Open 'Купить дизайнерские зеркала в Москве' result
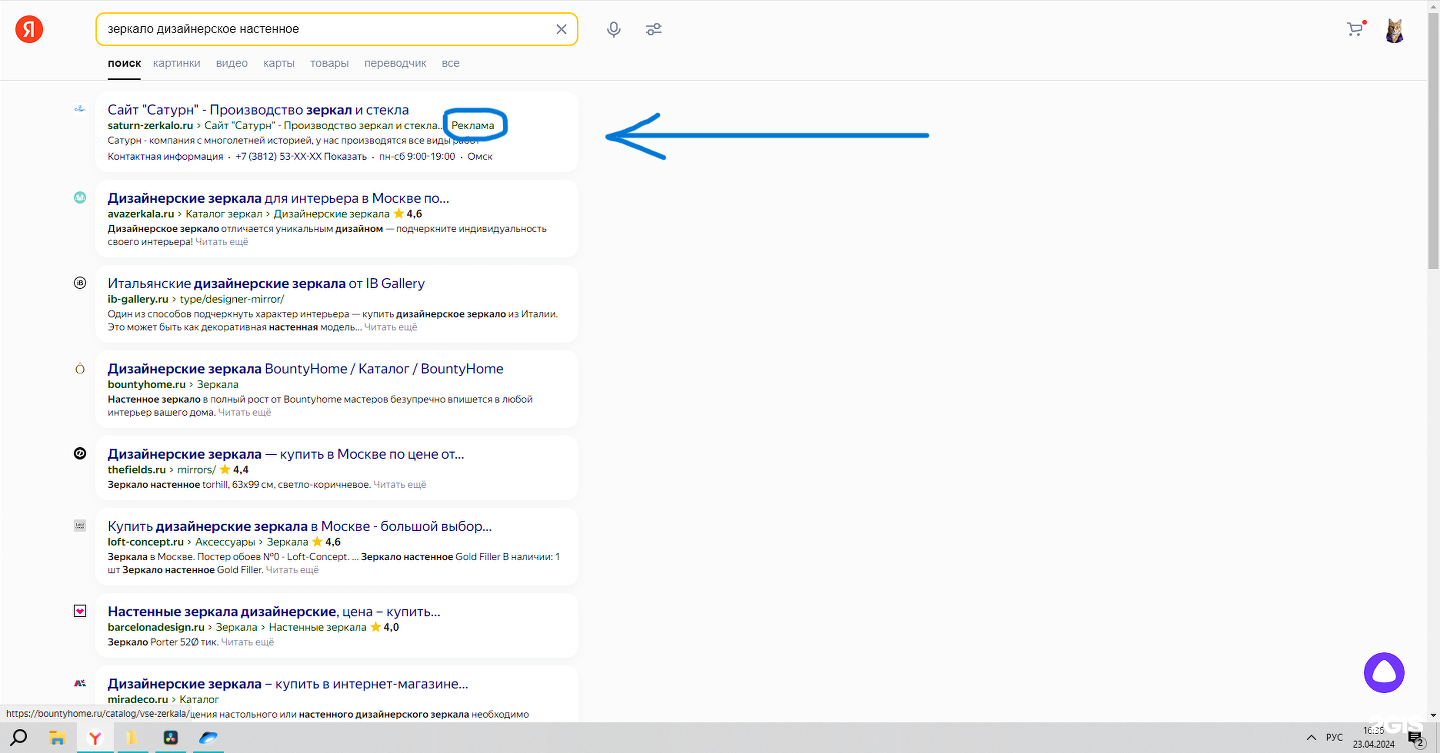This screenshot has height=753, width=1440. click(300, 526)
